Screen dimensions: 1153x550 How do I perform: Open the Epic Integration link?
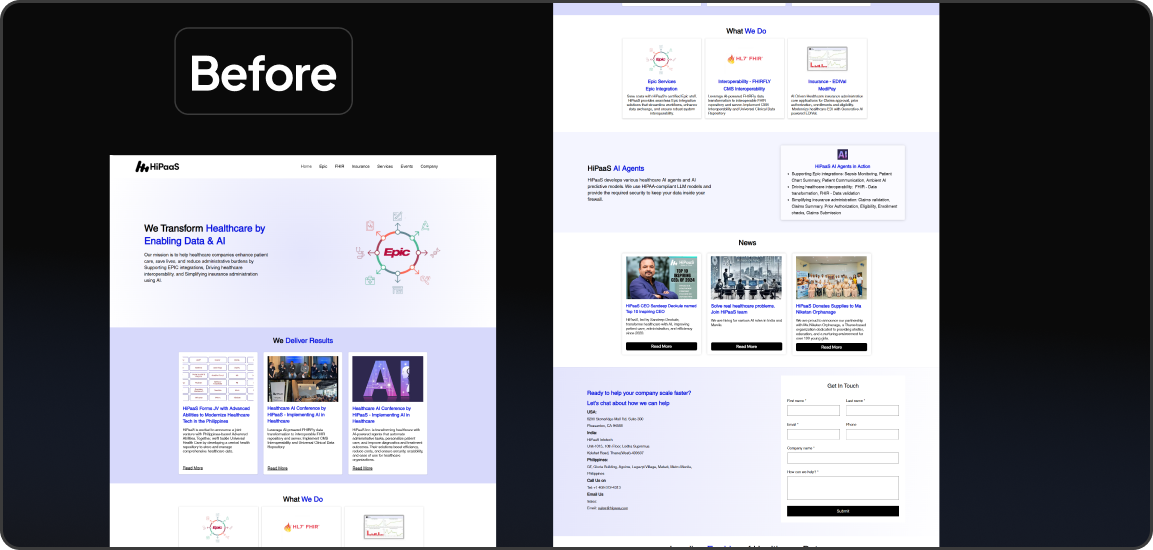[662, 89]
